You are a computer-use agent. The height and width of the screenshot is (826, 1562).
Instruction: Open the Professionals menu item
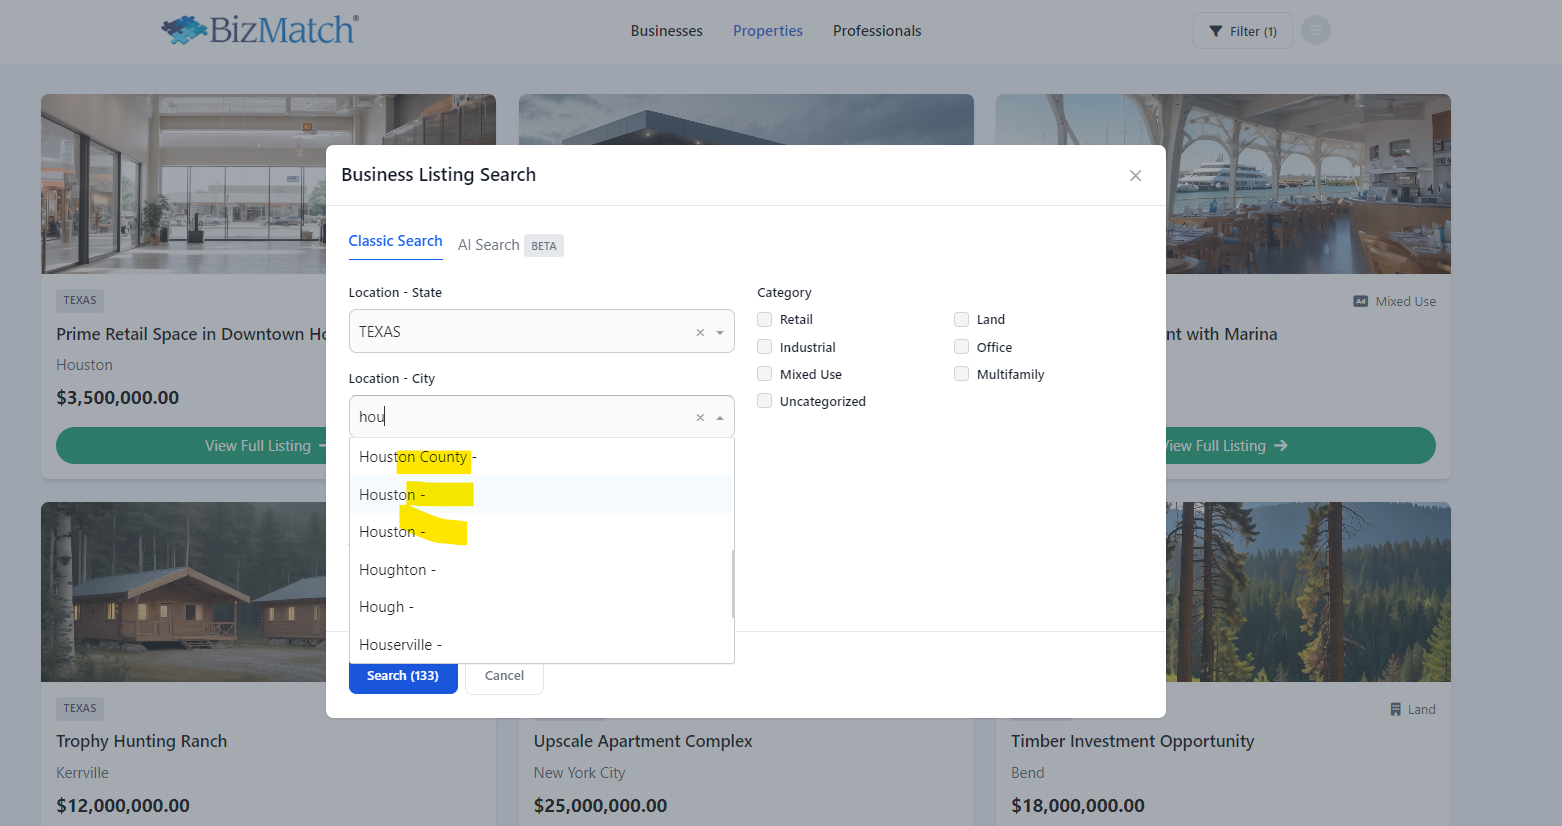pos(877,31)
